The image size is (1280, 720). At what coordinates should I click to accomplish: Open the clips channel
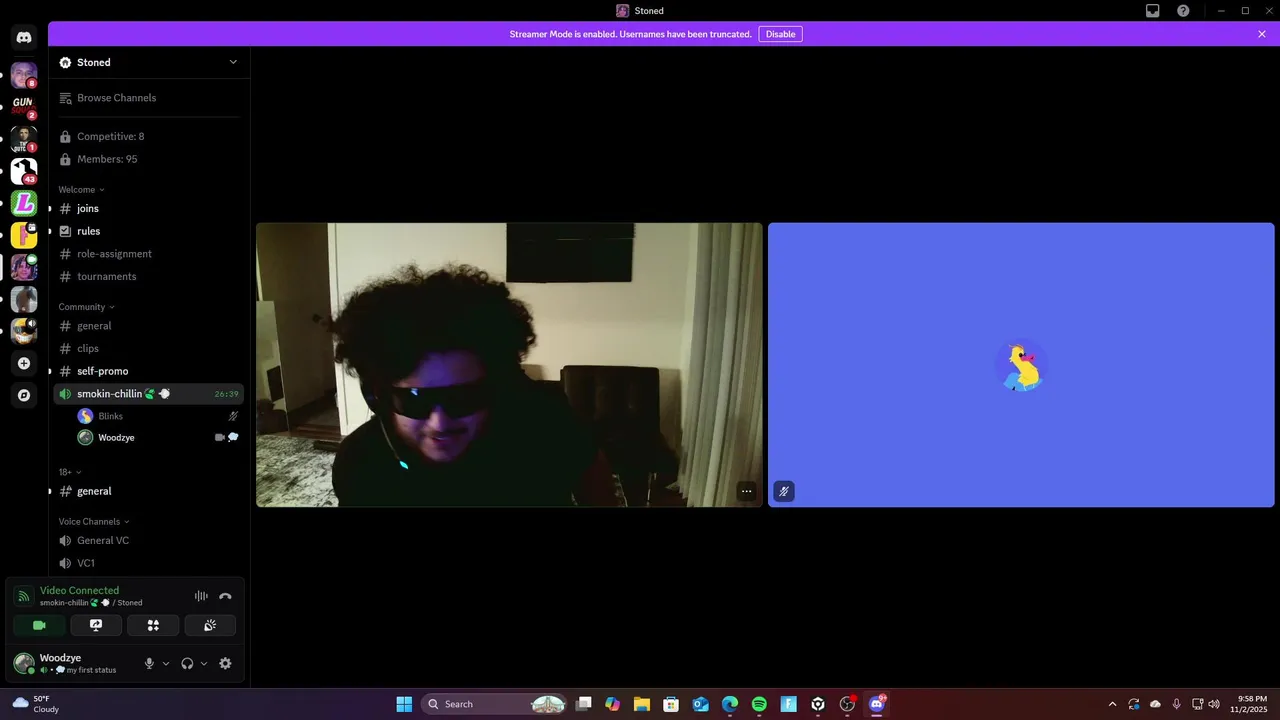point(148,348)
